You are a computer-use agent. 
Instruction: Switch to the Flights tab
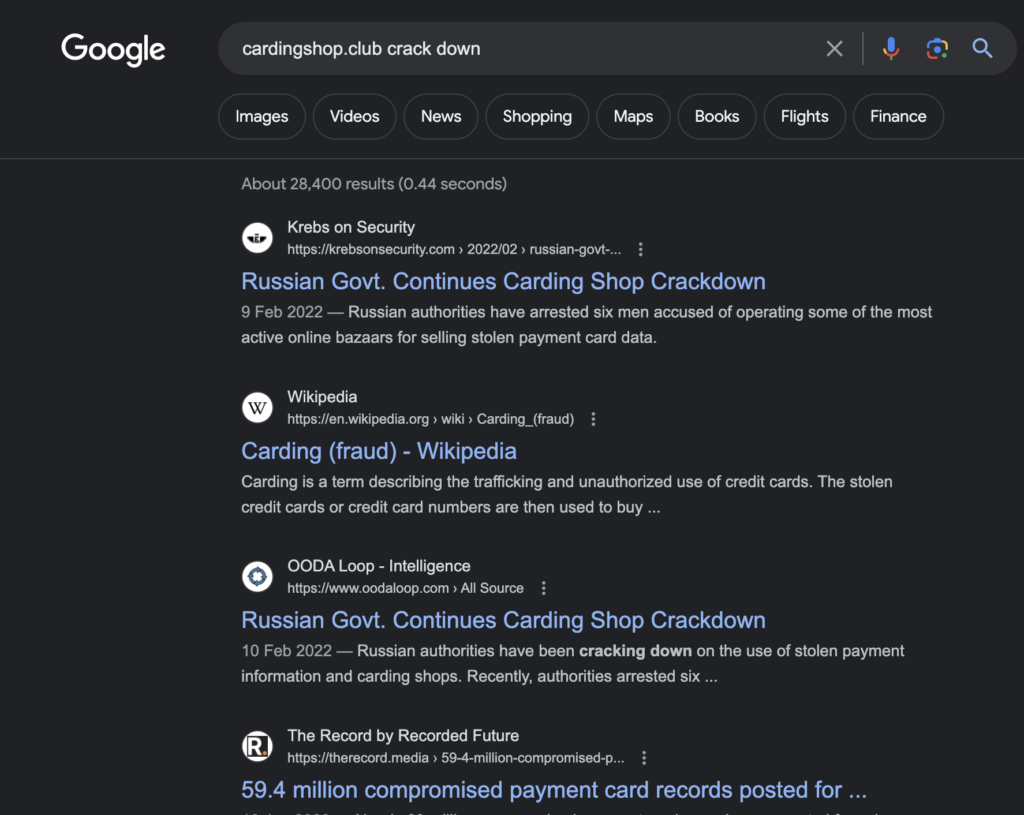805,116
